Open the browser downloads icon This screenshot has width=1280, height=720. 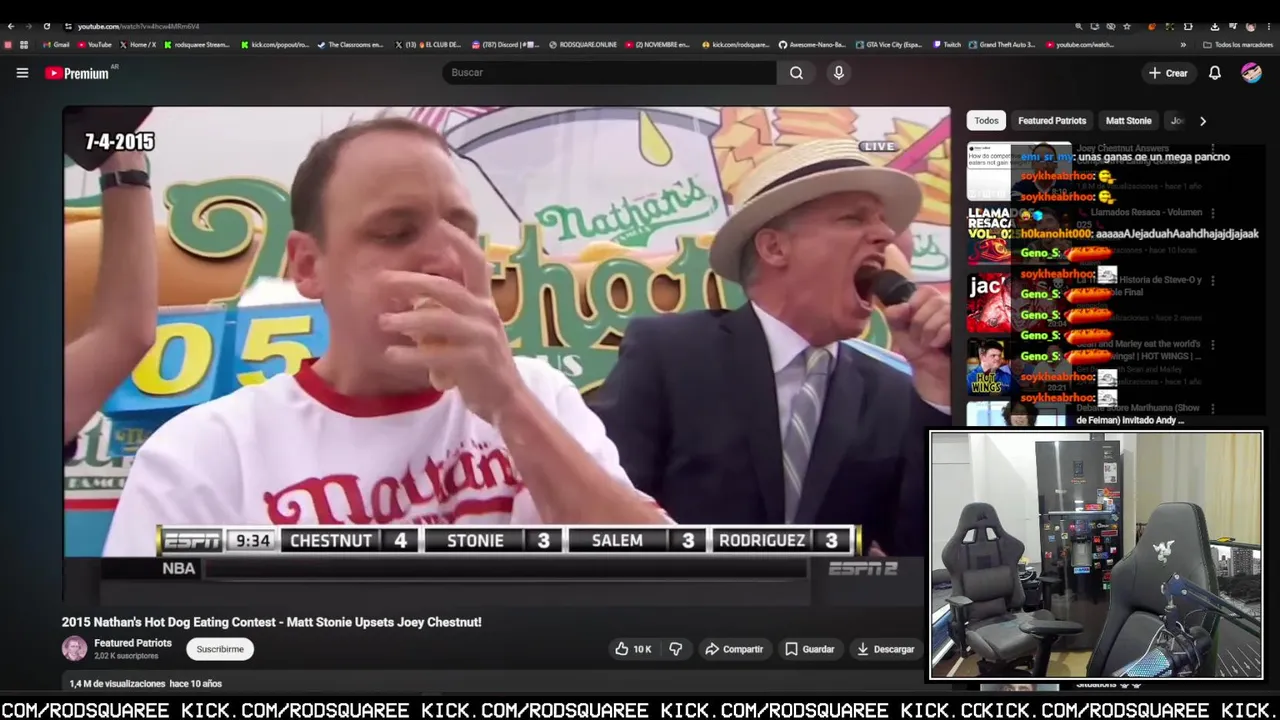(x=1214, y=26)
